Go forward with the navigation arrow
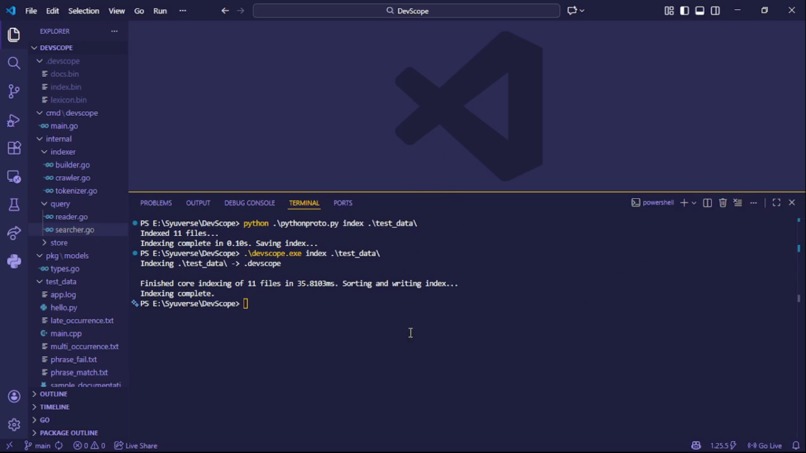 coord(241,11)
